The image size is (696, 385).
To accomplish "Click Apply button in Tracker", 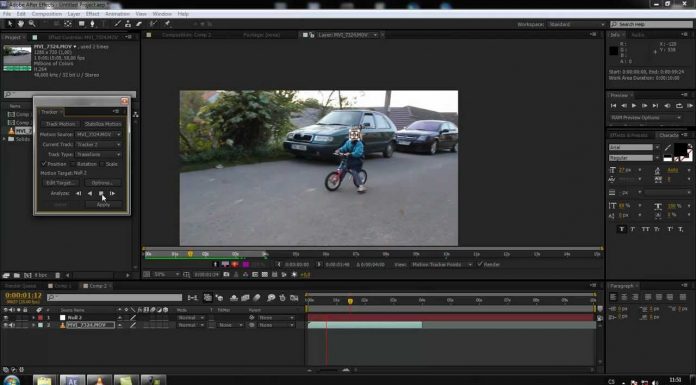I will point(103,205).
